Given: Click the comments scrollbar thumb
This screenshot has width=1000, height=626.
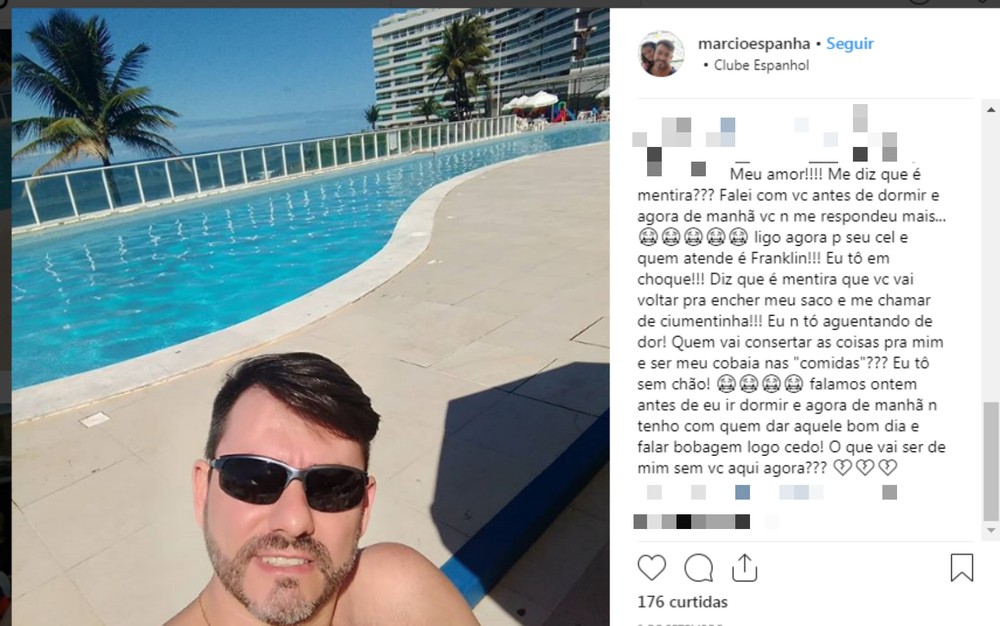Looking at the screenshot, I should (991, 462).
